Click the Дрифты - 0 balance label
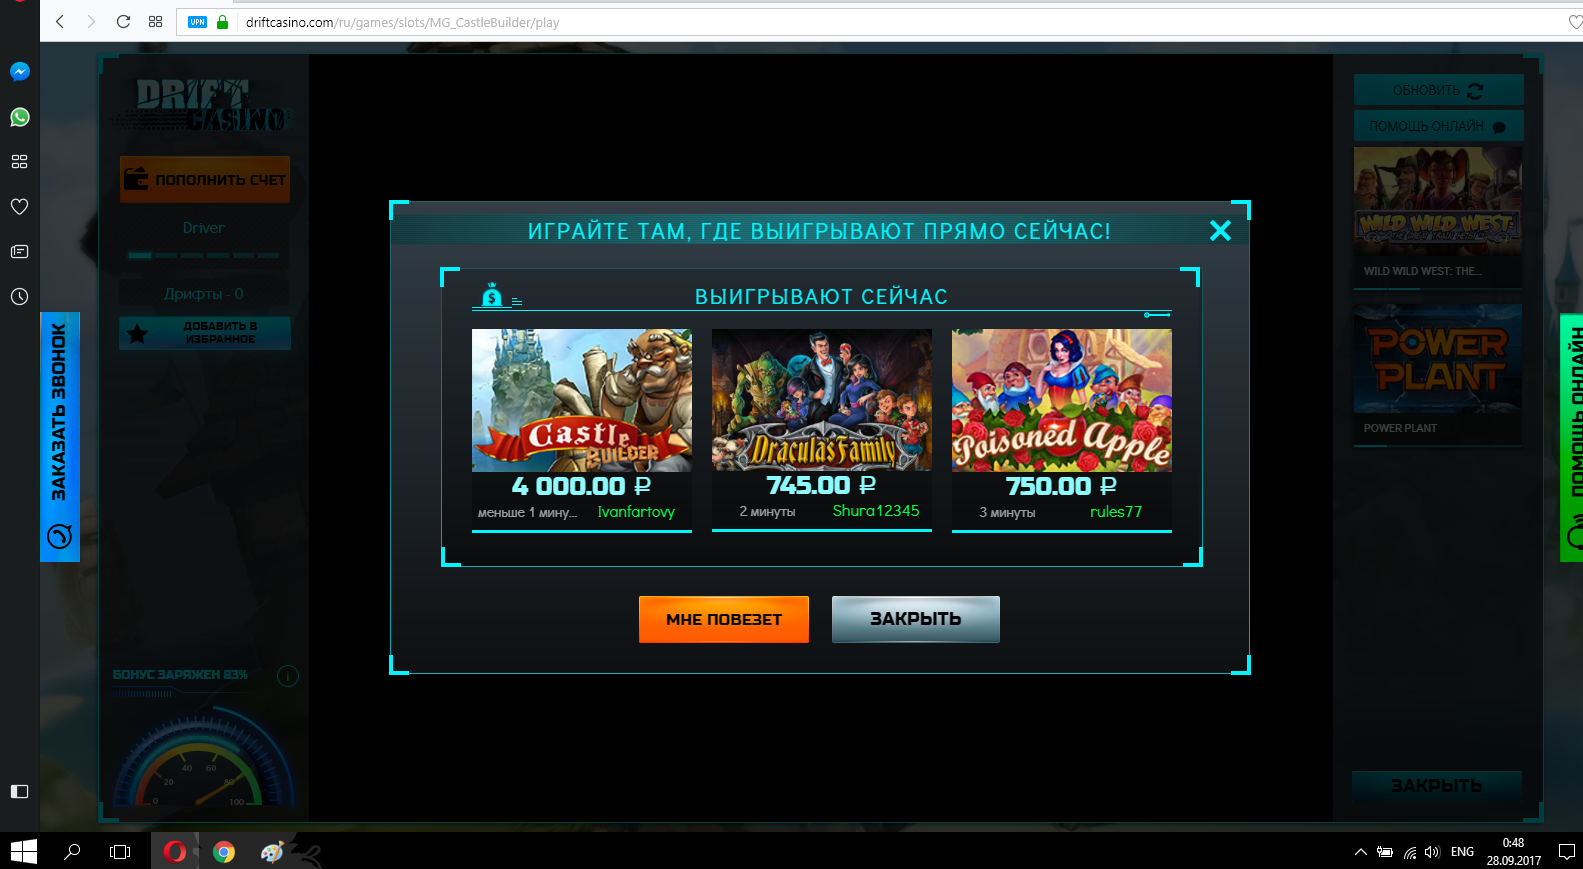 (204, 294)
